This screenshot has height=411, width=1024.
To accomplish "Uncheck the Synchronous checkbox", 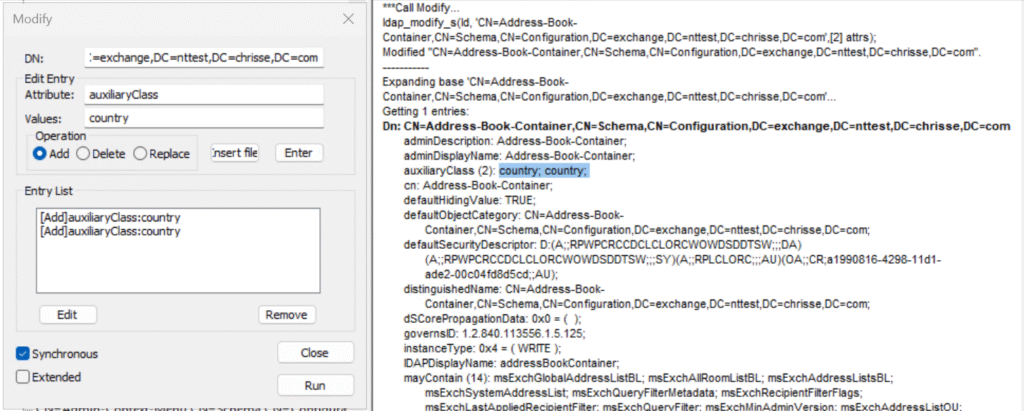I will tap(23, 353).
